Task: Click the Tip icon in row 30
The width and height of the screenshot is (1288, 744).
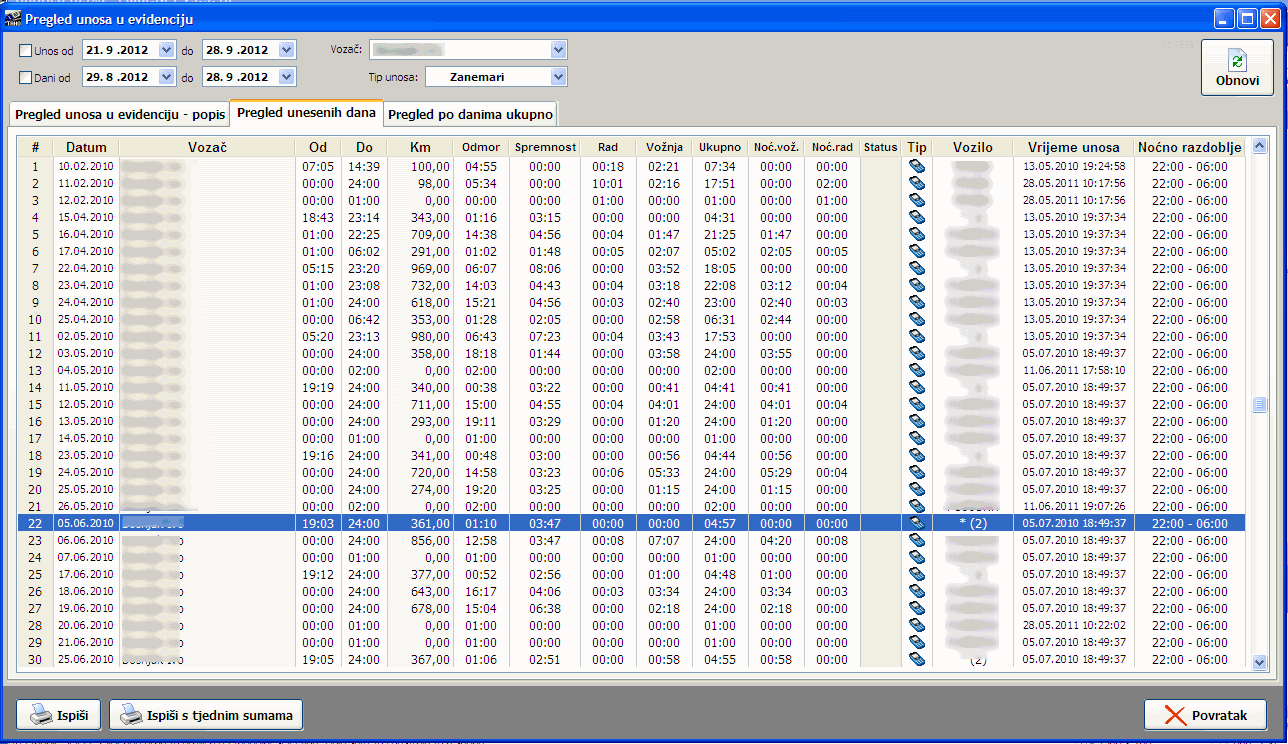Action: pos(916,659)
